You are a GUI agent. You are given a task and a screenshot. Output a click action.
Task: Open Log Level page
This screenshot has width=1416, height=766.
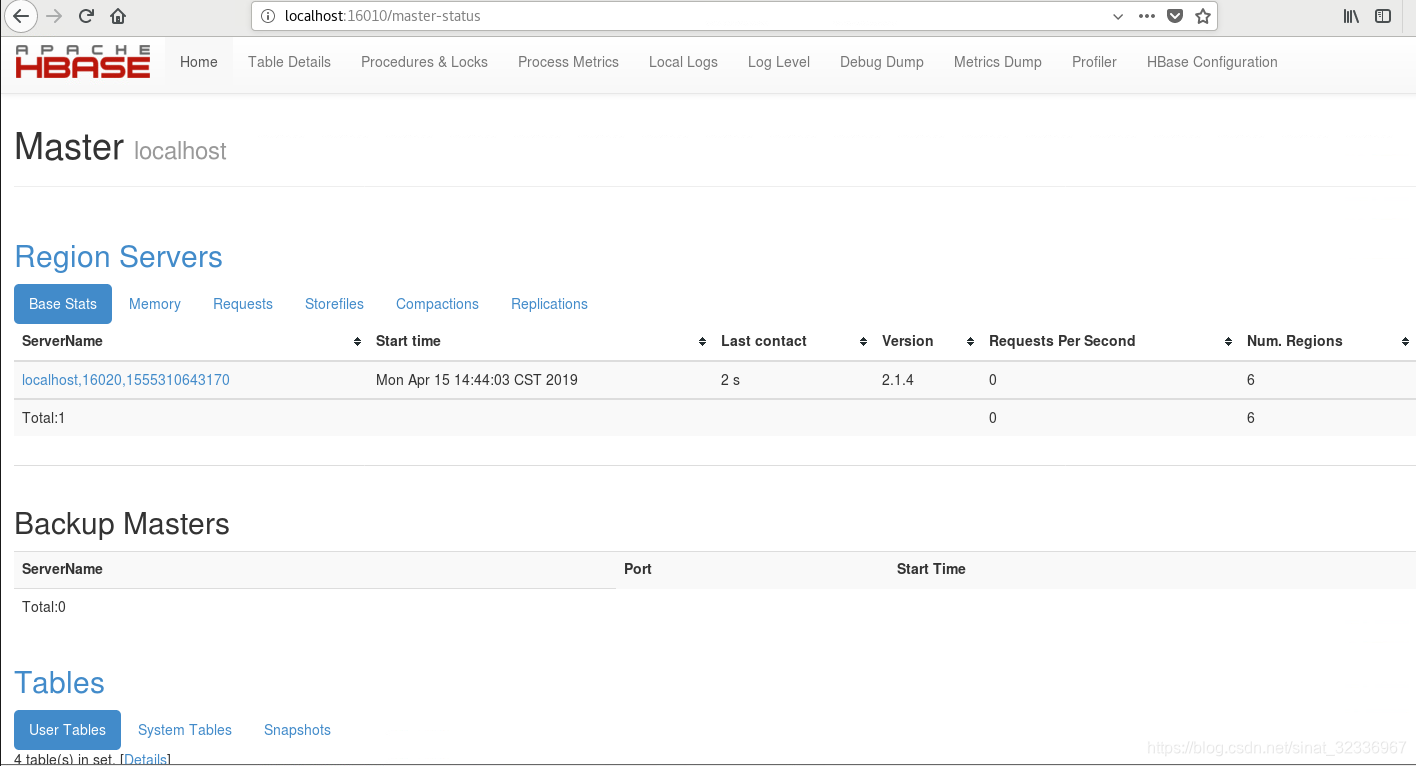[x=779, y=62]
